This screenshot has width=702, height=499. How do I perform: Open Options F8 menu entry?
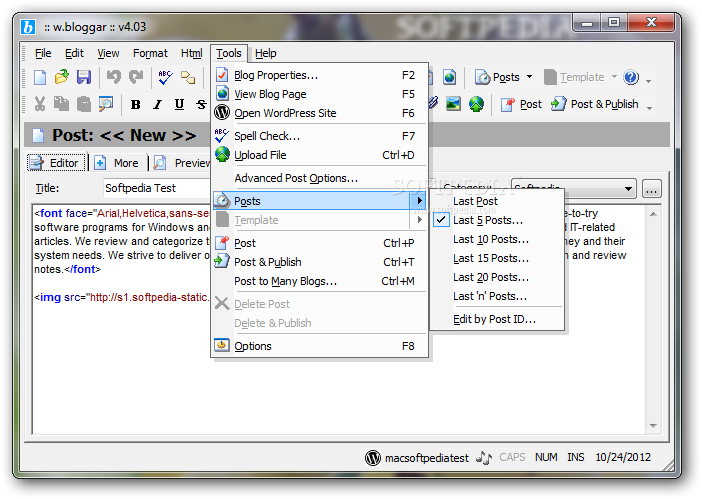pyautogui.click(x=319, y=346)
